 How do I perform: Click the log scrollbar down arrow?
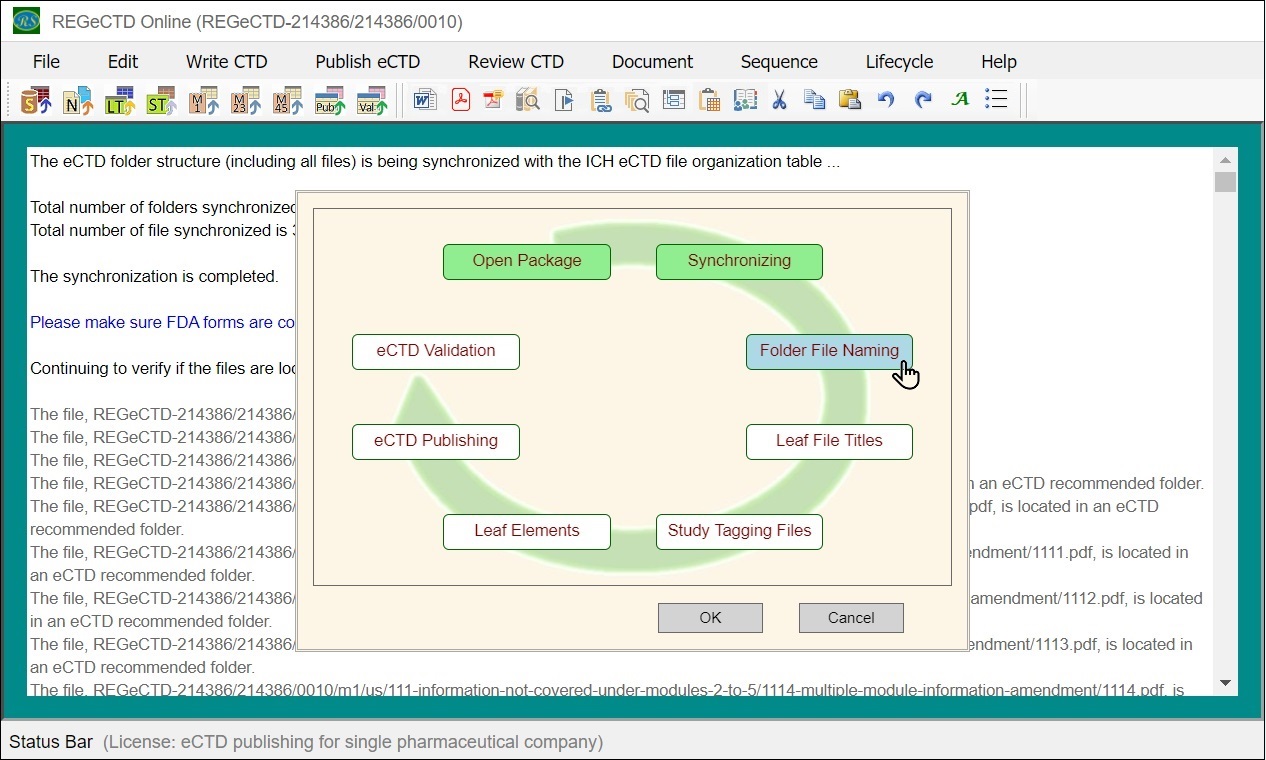(x=1225, y=683)
